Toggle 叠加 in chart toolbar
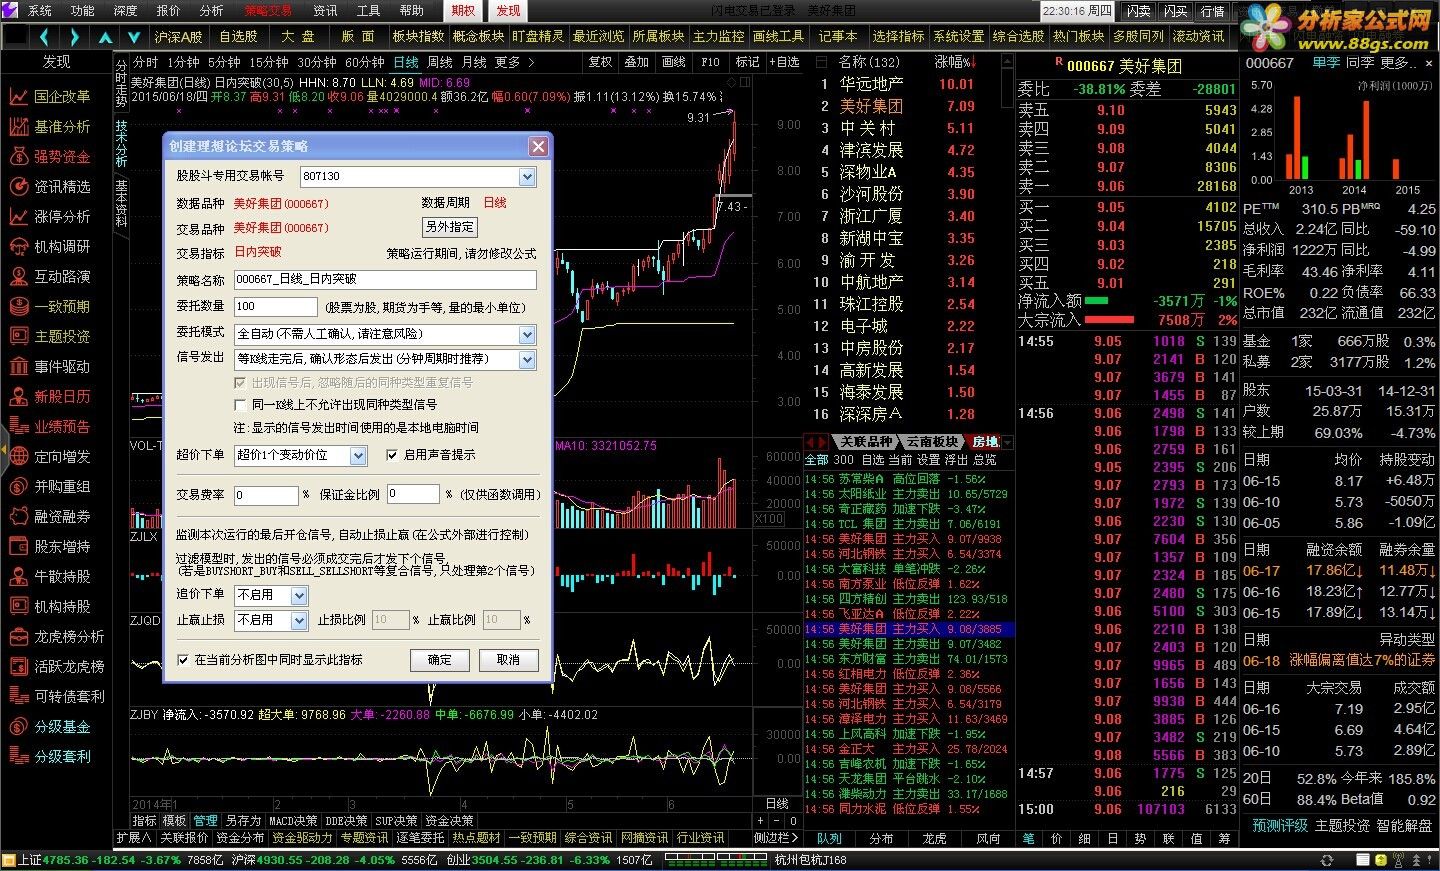 pos(637,62)
